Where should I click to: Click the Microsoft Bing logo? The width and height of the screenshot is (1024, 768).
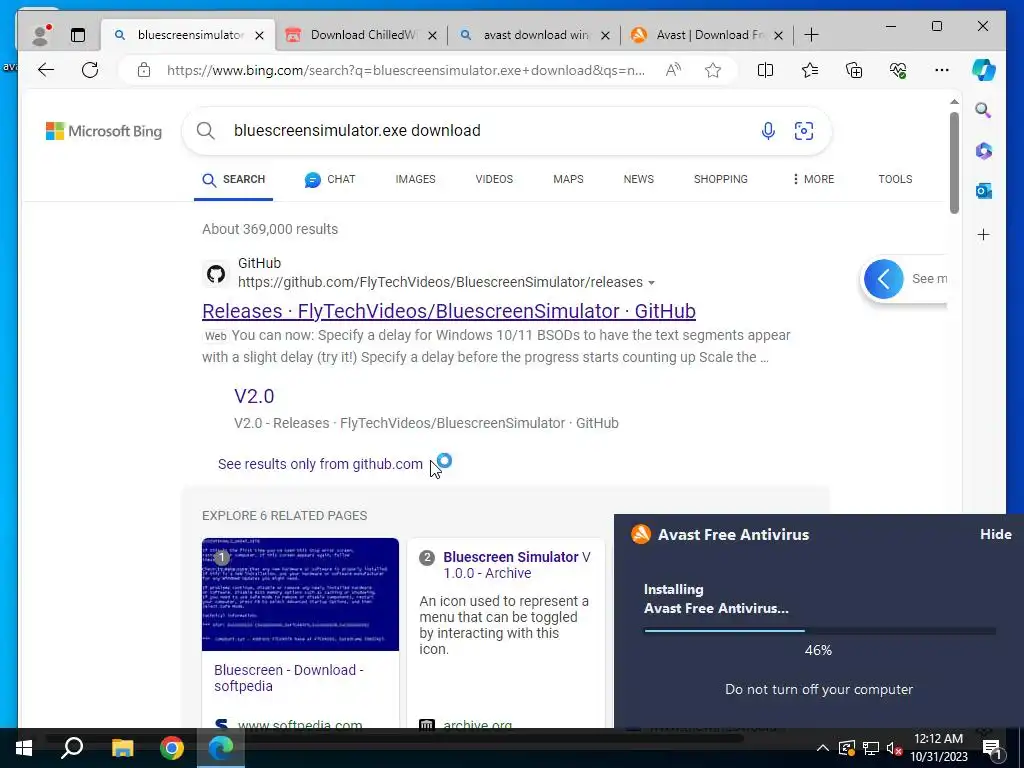104,131
